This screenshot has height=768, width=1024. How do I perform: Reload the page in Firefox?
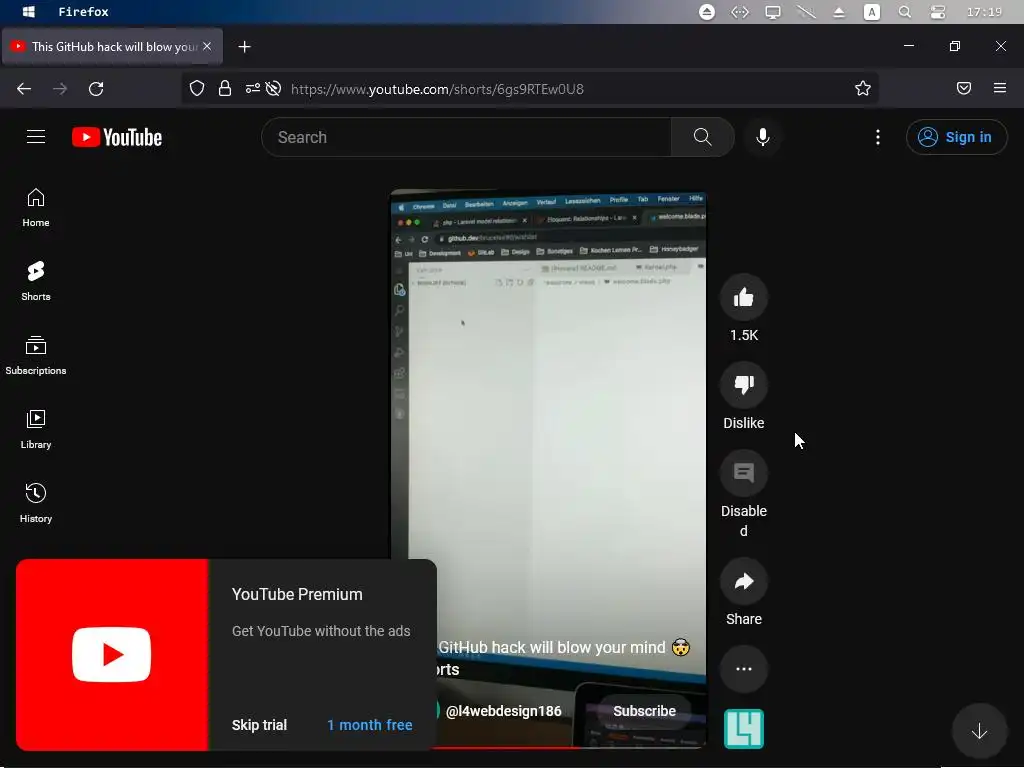96,89
